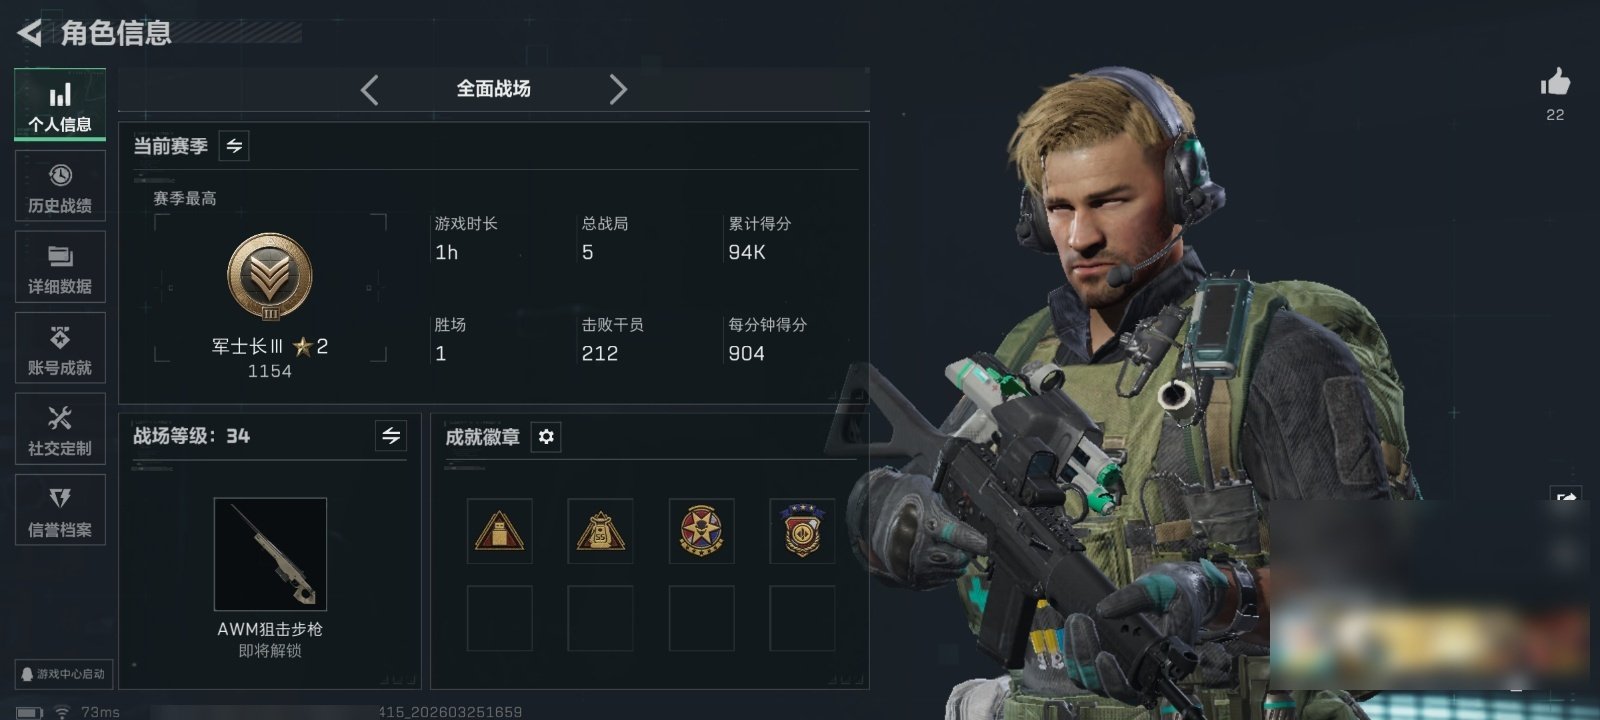This screenshot has width=1600, height=720.
Task: Click the first empty badge slot
Action: coord(500,619)
